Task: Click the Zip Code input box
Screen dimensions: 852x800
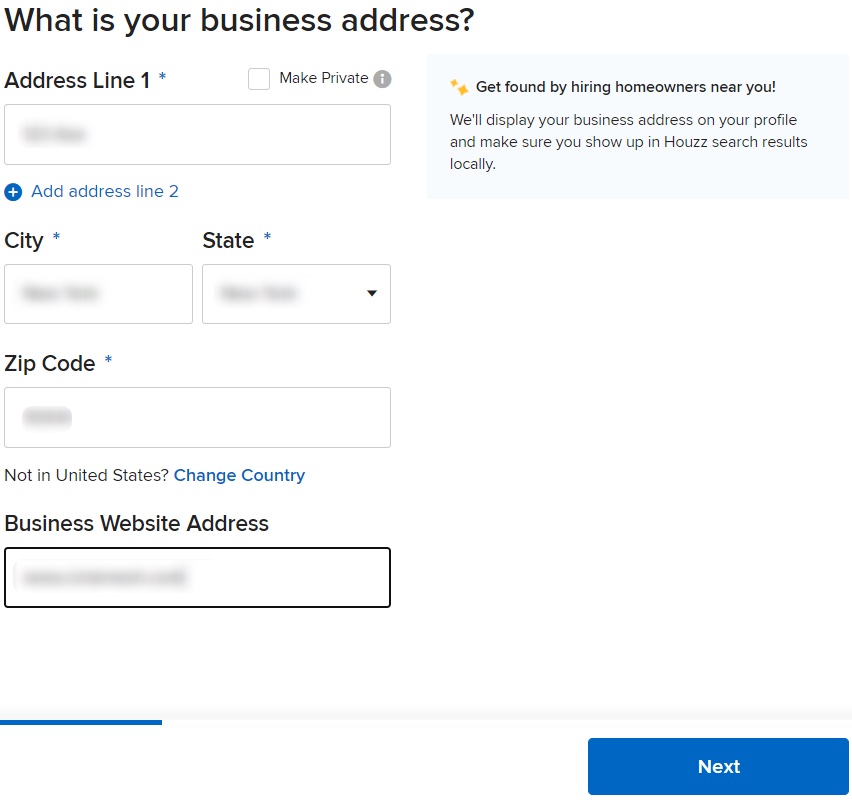Action: pos(197,417)
